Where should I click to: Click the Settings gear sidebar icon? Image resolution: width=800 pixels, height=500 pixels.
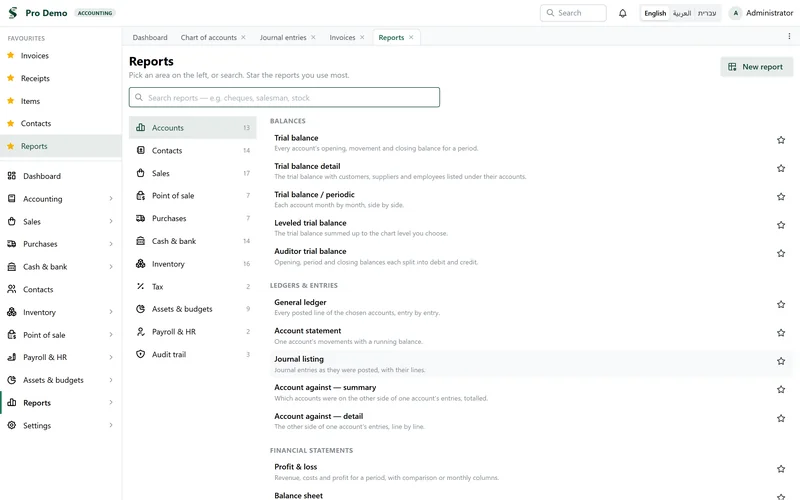(12, 425)
